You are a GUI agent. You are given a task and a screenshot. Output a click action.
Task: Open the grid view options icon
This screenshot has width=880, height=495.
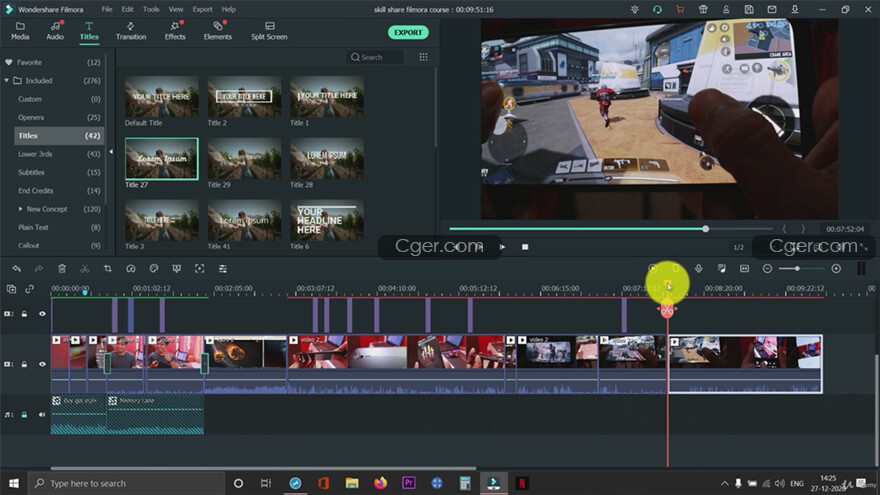click(x=423, y=57)
